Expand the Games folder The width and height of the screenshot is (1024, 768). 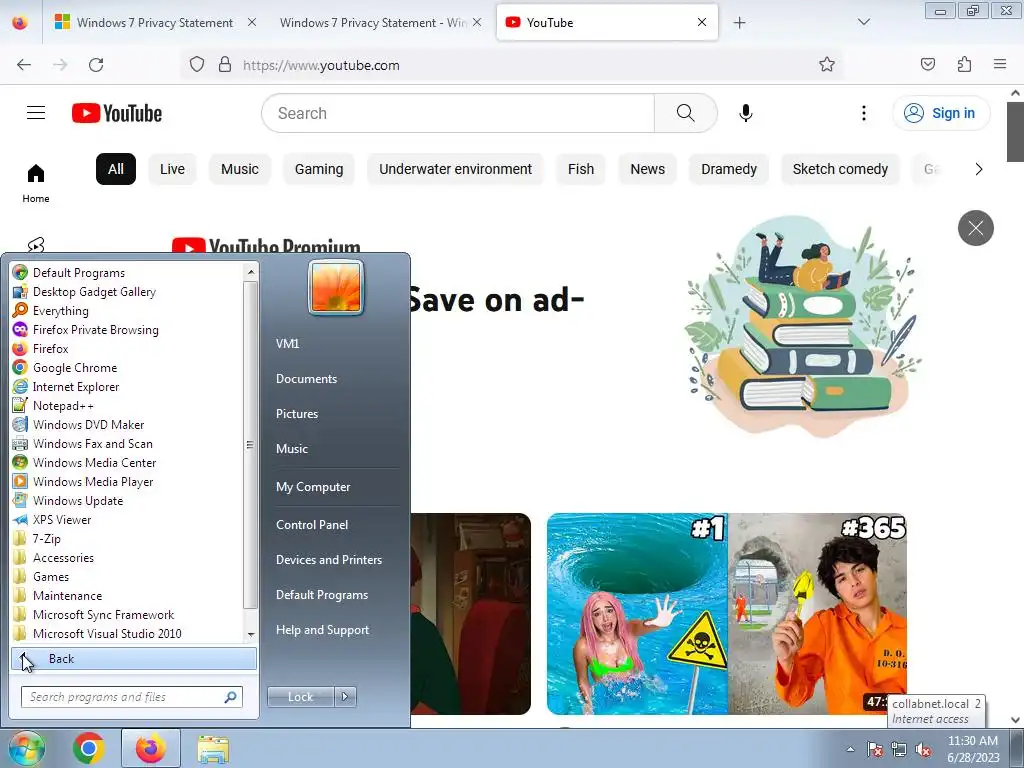pyautogui.click(x=50, y=577)
